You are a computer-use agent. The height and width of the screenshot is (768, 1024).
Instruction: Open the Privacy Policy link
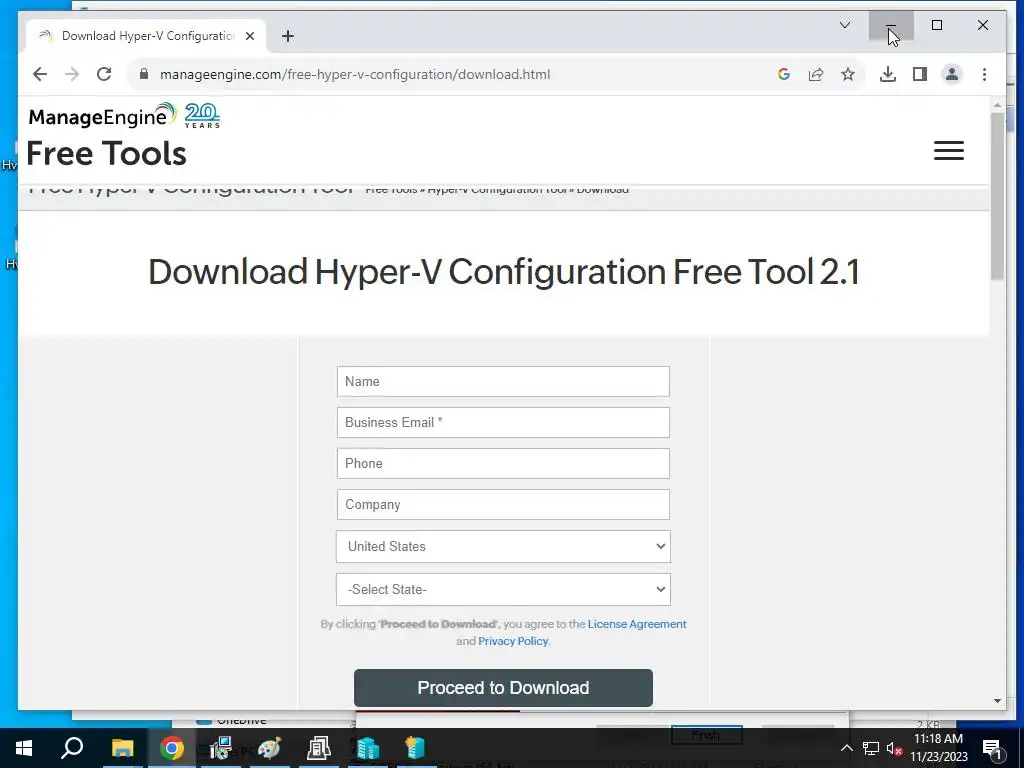coord(513,641)
